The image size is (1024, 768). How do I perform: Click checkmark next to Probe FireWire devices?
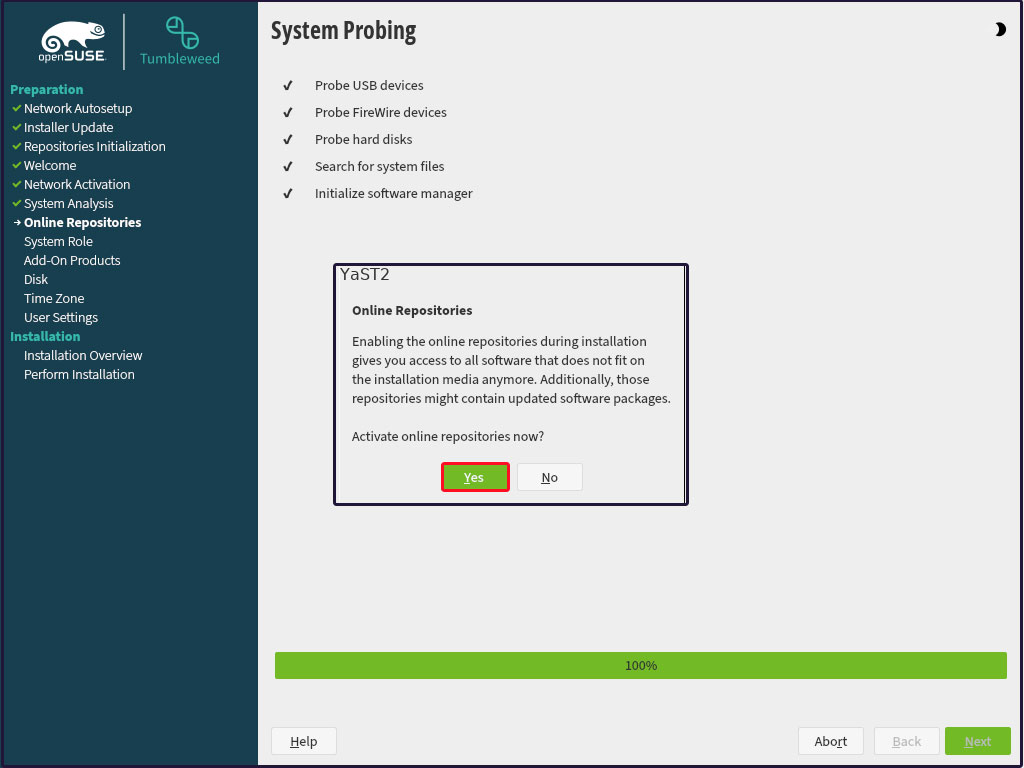(287, 112)
